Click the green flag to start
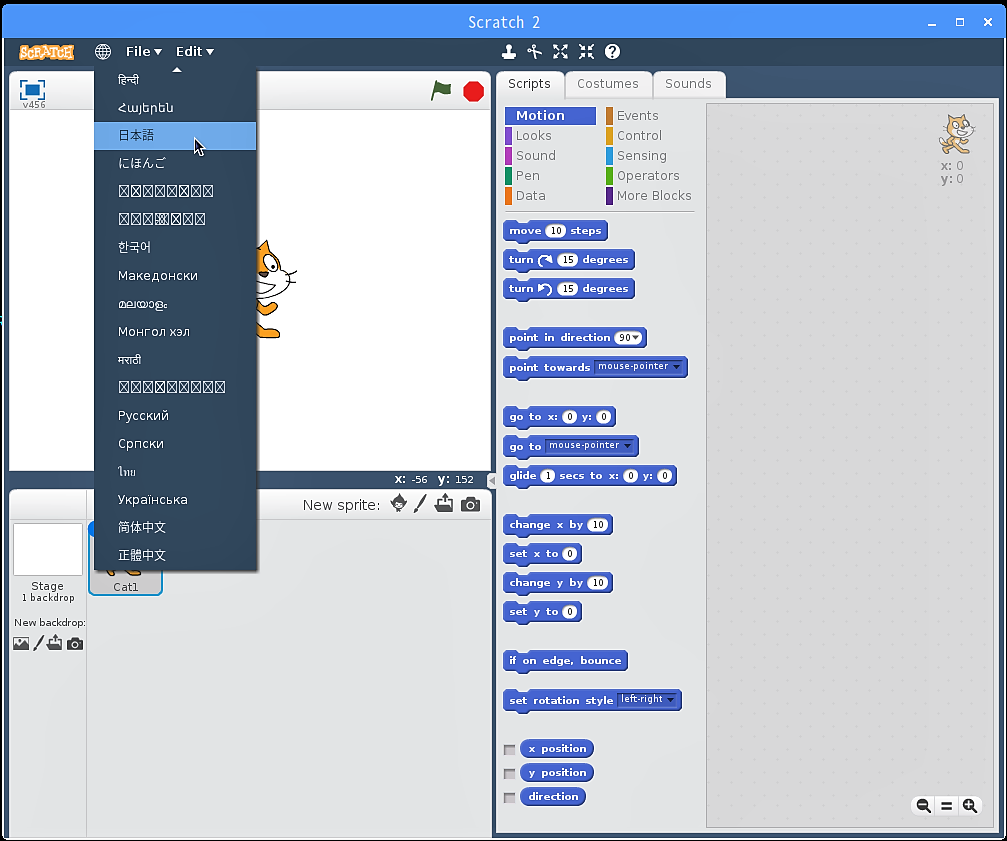The image size is (1007, 841). [x=441, y=91]
